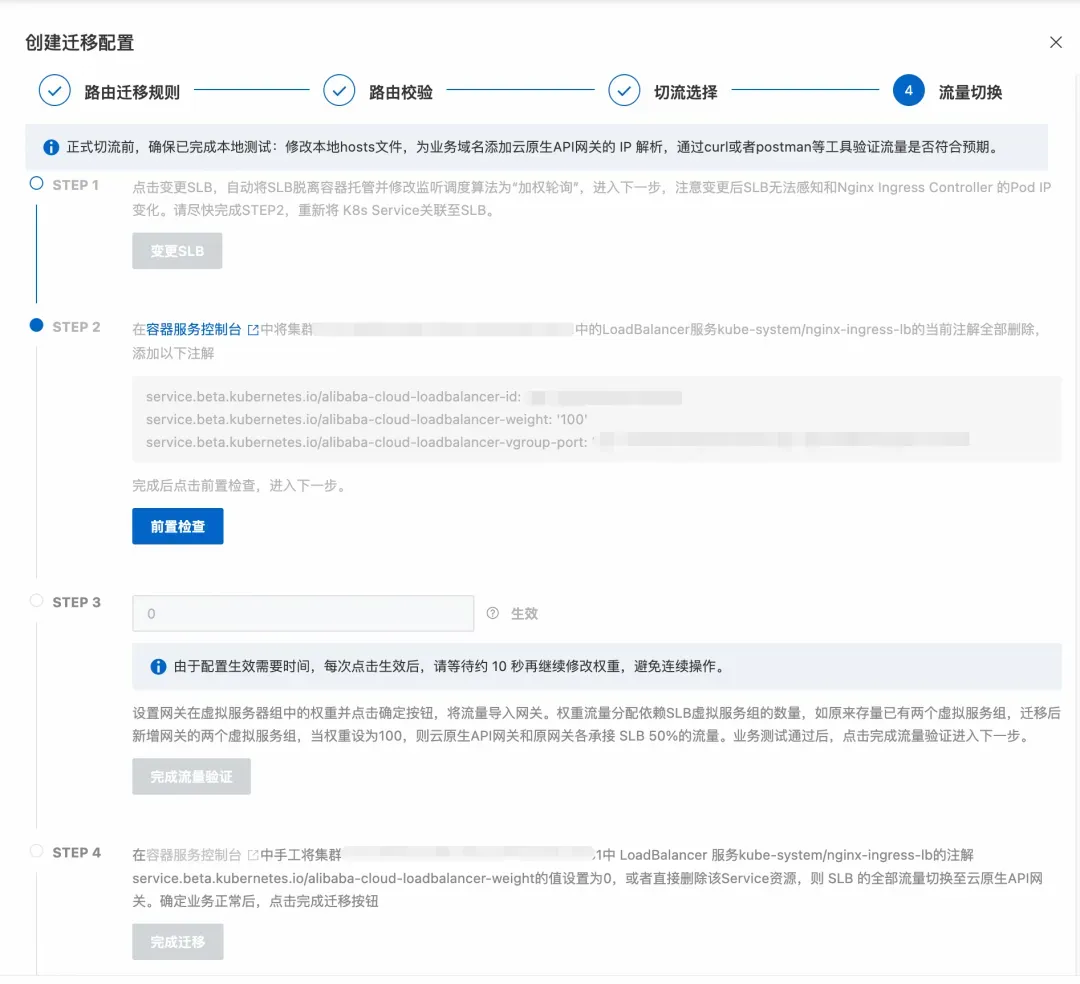Select the STEP 2 filled circle marker
The image size is (1080, 984).
(37, 326)
